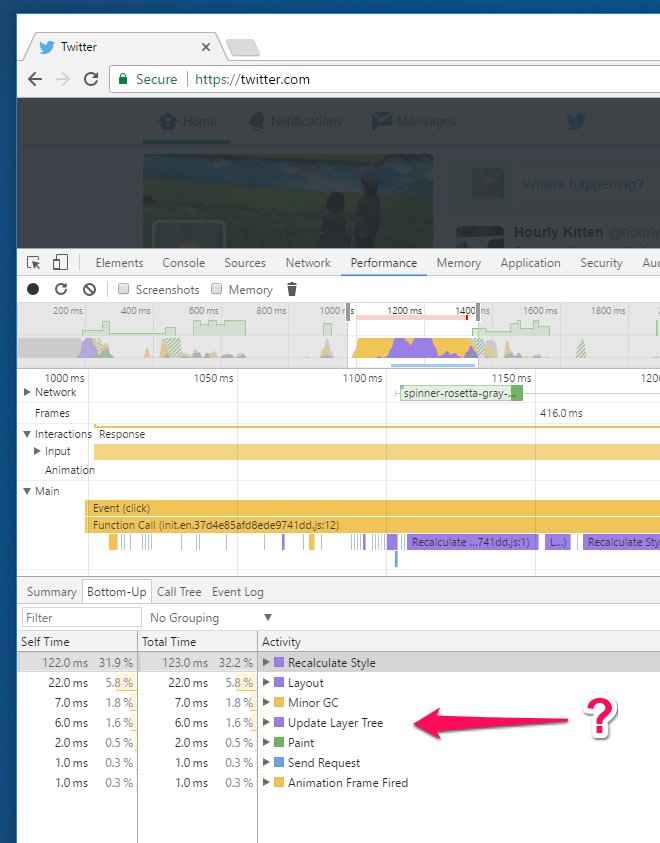Reload page and record performance
Viewport: 660px width, 843px height.
coord(61,289)
